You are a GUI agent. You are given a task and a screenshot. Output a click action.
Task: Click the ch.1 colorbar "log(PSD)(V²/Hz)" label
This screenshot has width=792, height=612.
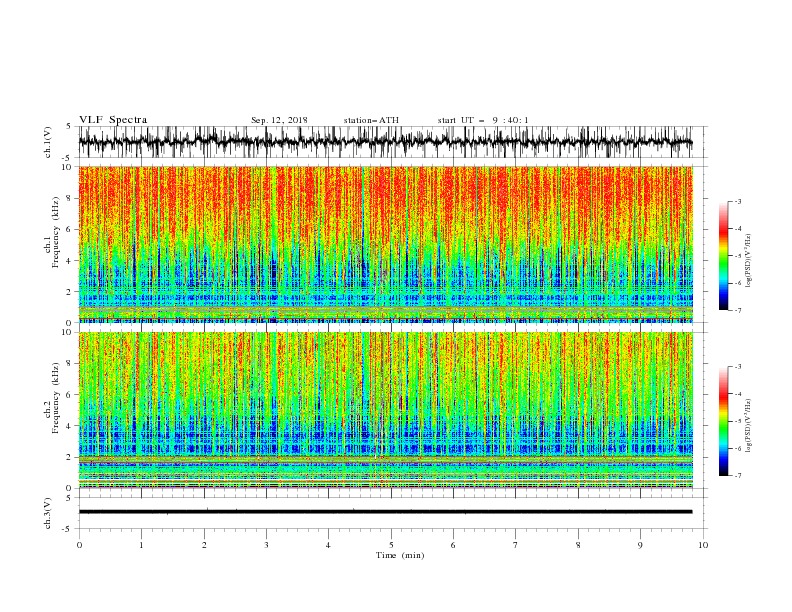coord(748,261)
